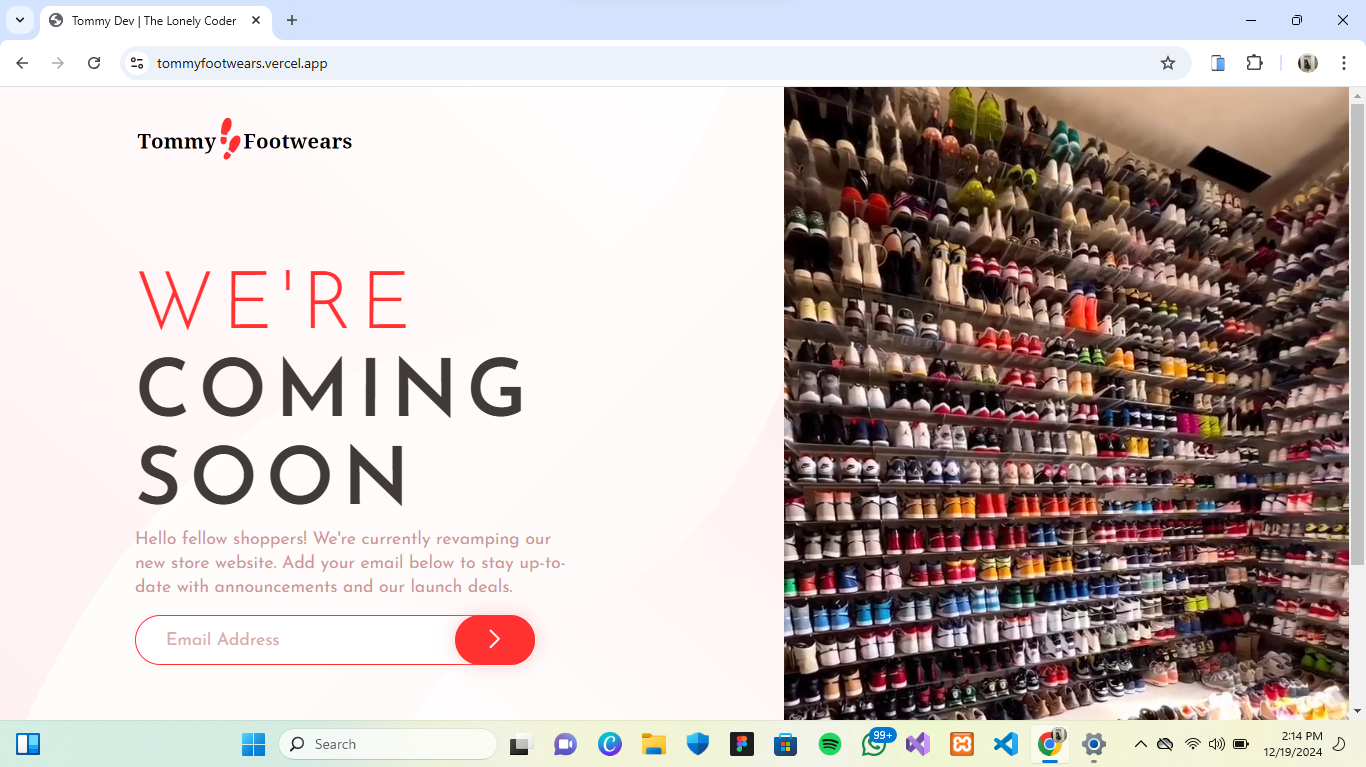The height and width of the screenshot is (767, 1366).
Task: Click the Tommy Footwears logo
Action: [x=245, y=140]
